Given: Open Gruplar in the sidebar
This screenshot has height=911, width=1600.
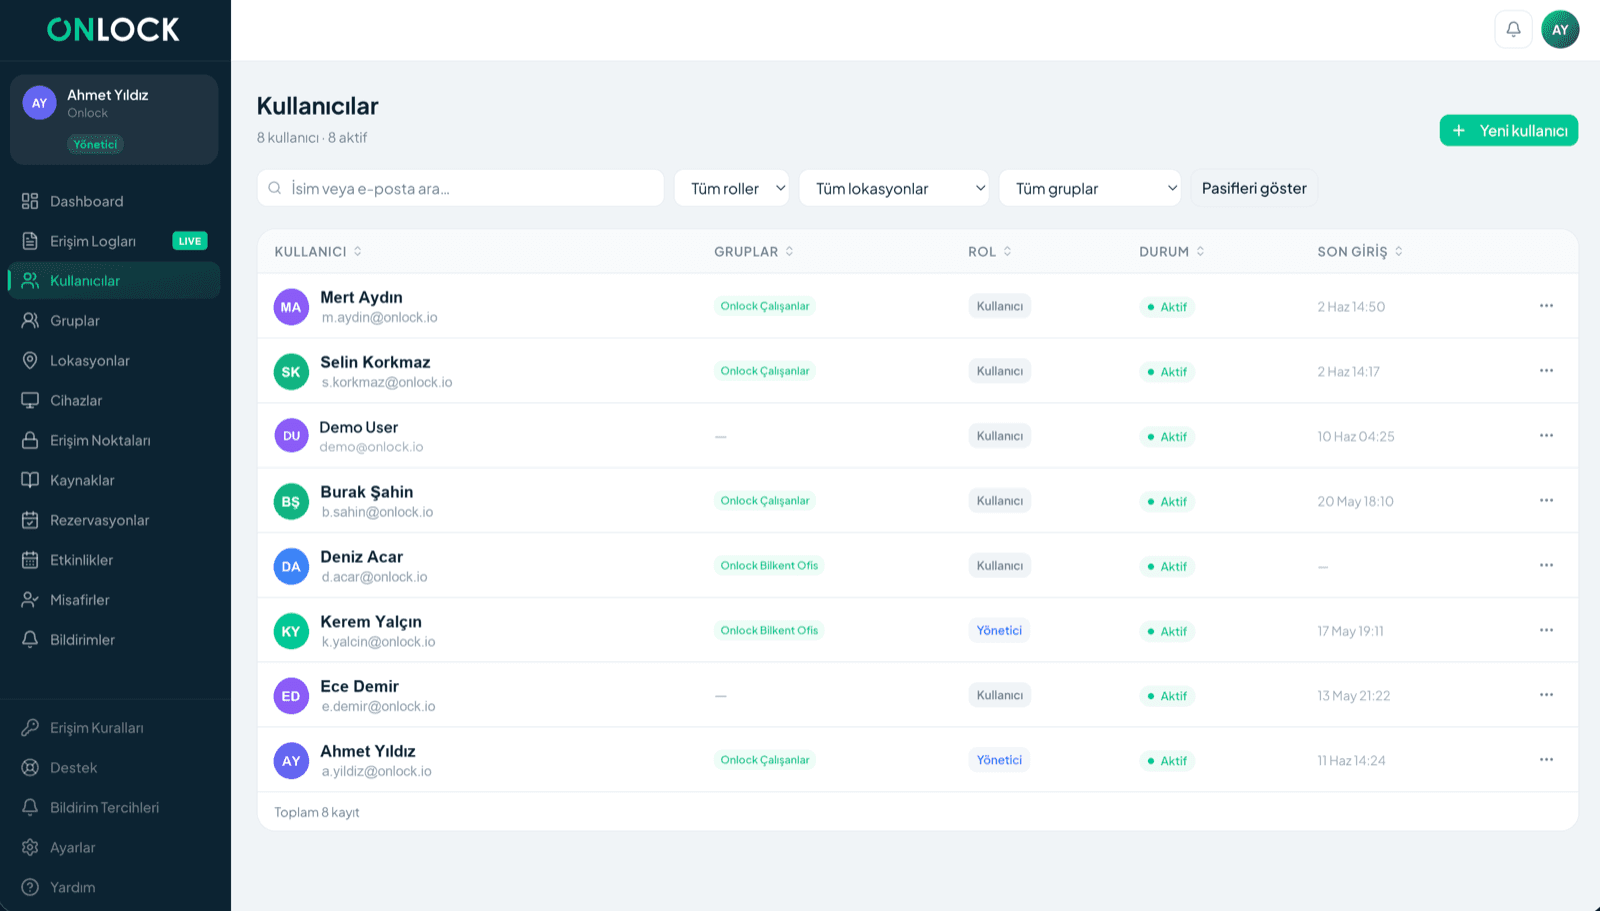Looking at the screenshot, I should [114, 321].
